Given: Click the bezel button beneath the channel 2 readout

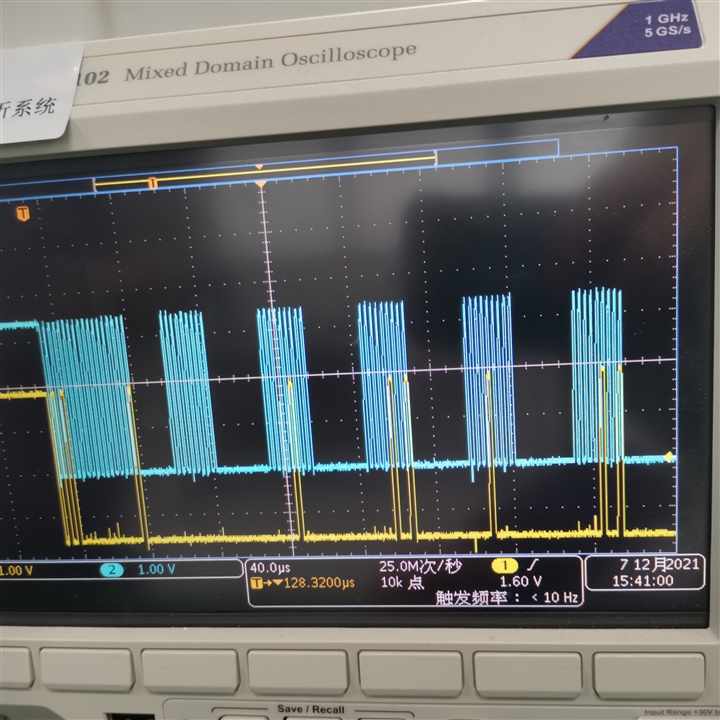Looking at the screenshot, I should pyautogui.click(x=190, y=670).
